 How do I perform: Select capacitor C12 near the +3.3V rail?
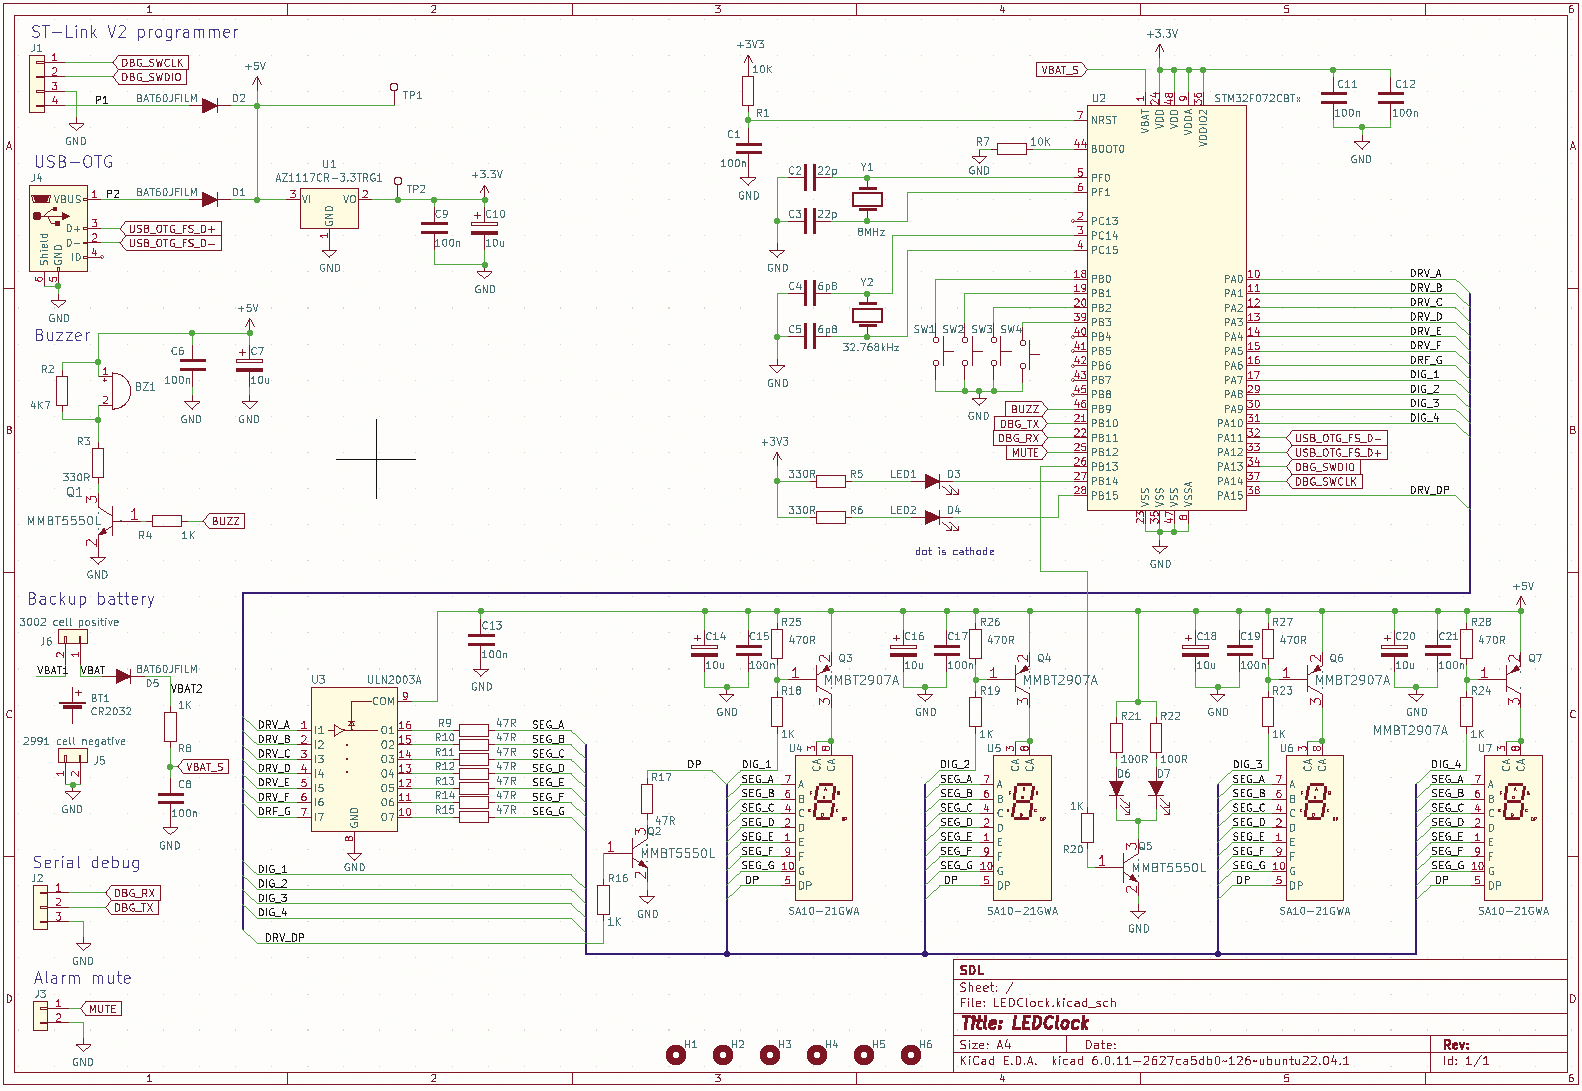(1391, 98)
